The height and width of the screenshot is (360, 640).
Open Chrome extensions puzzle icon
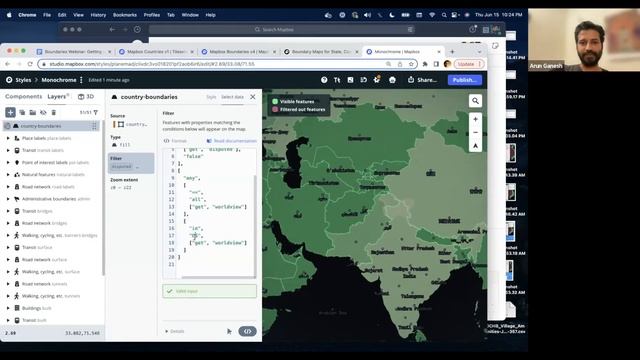(x=425, y=64)
